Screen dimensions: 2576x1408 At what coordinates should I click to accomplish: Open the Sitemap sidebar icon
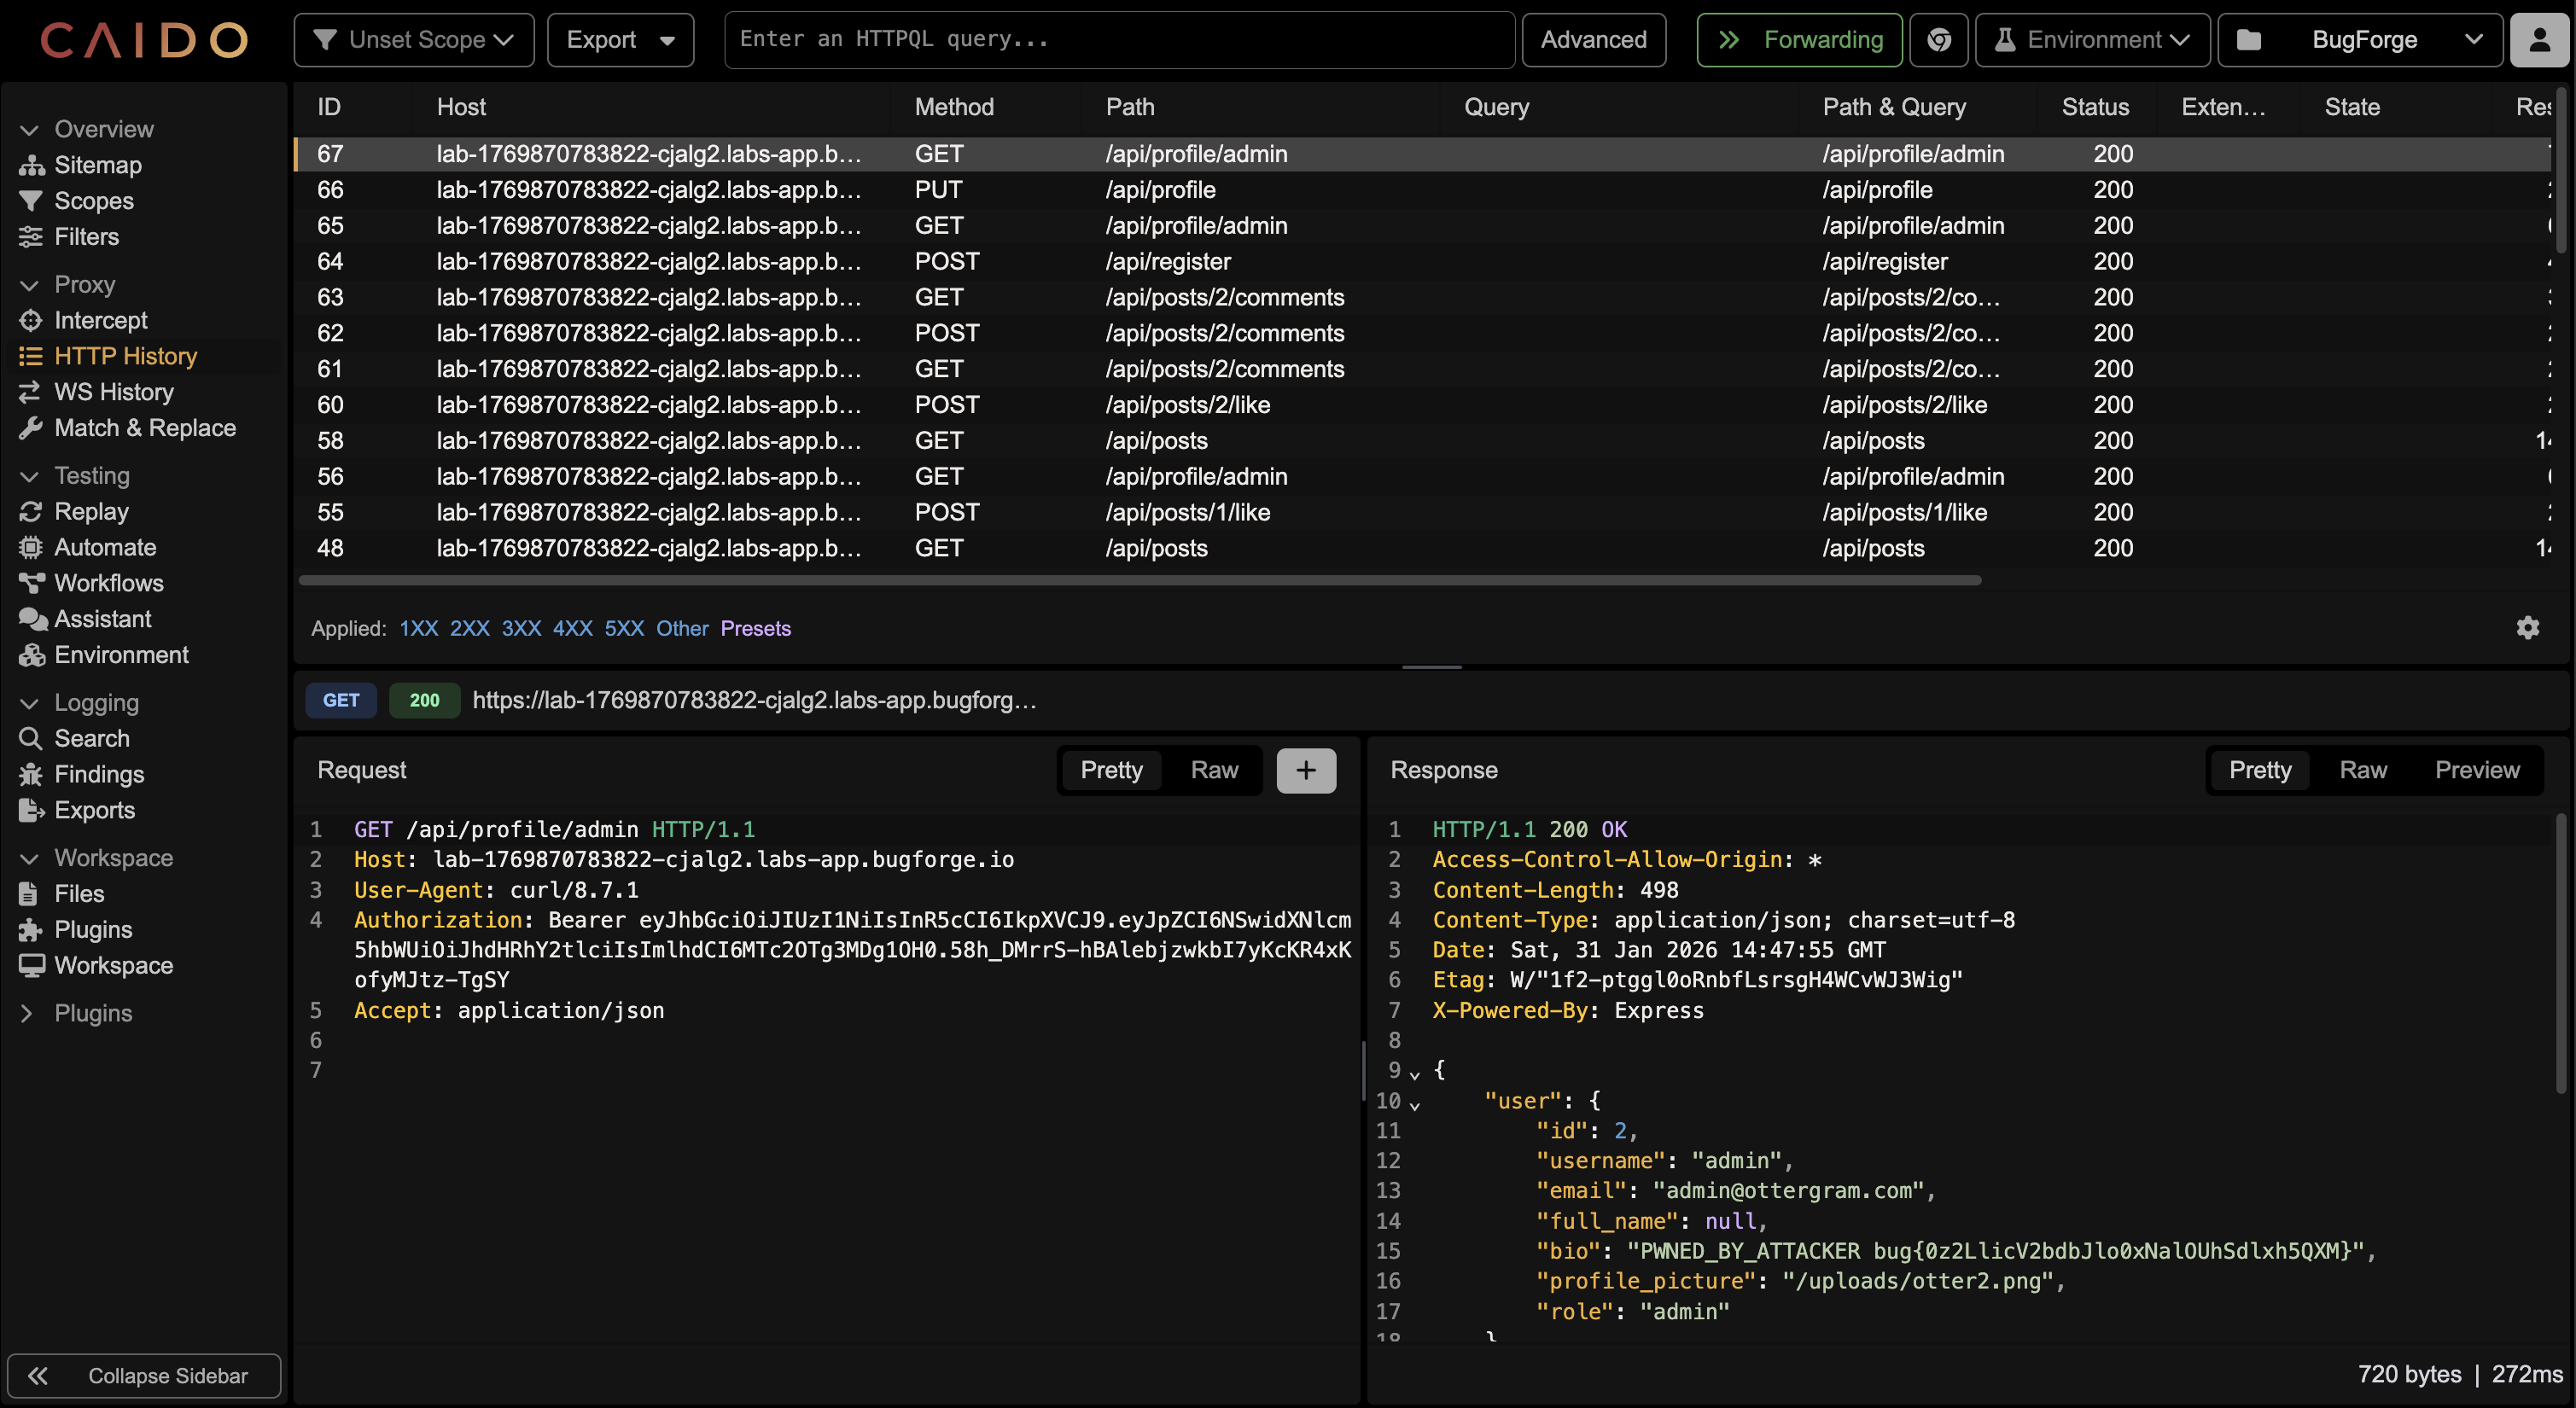[31, 165]
